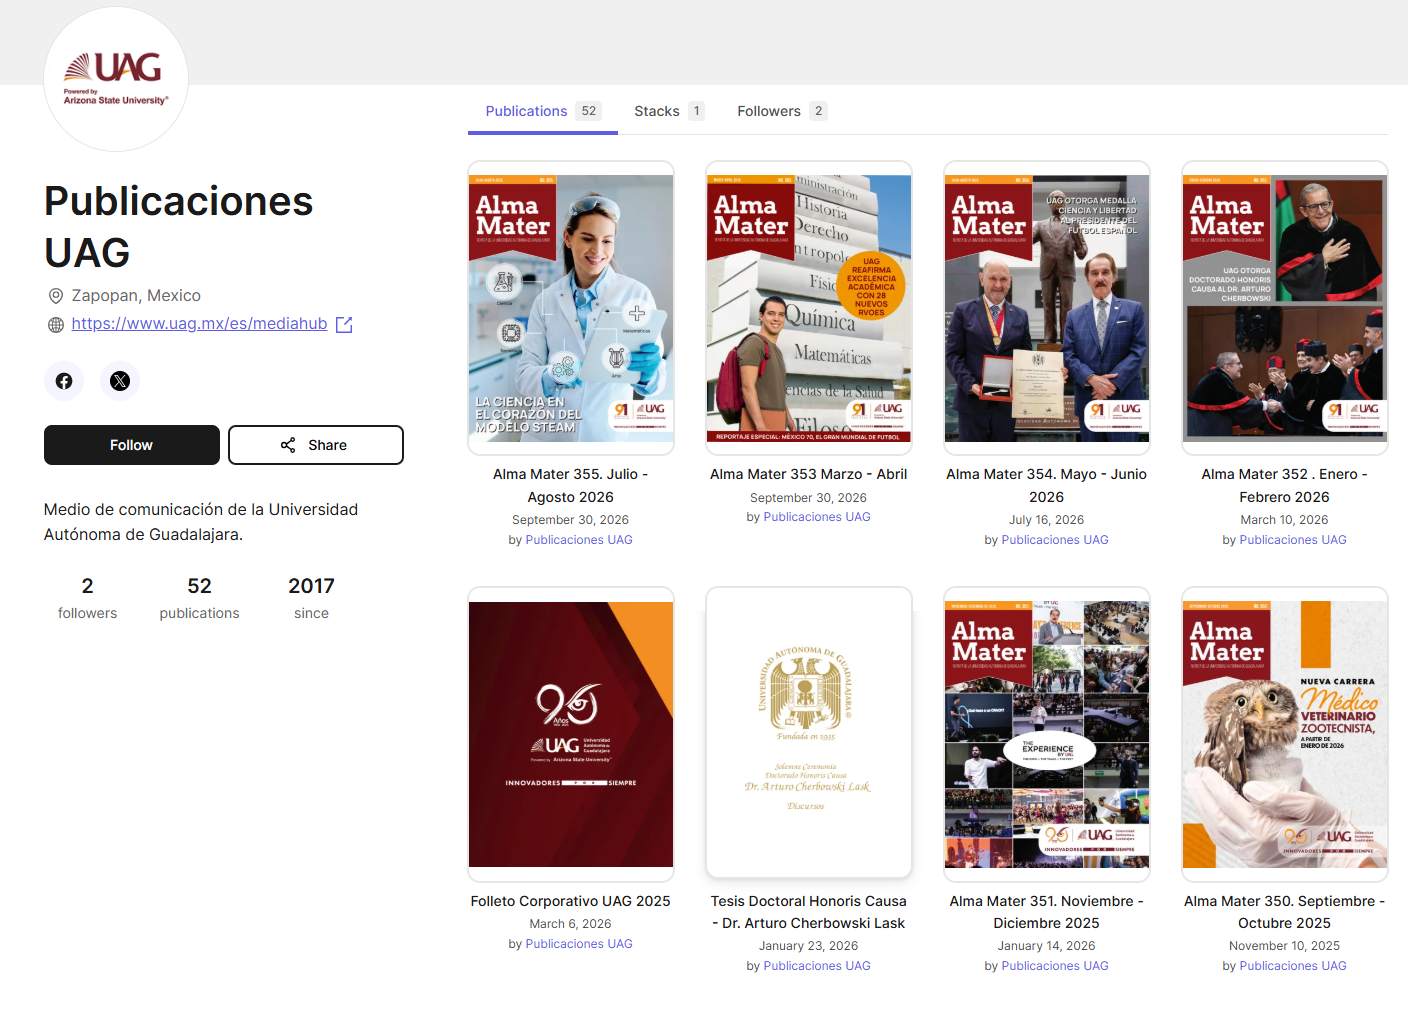Click Publicaciones UAG author link under Alma Mater 353
1408x1009 pixels.
(x=817, y=517)
